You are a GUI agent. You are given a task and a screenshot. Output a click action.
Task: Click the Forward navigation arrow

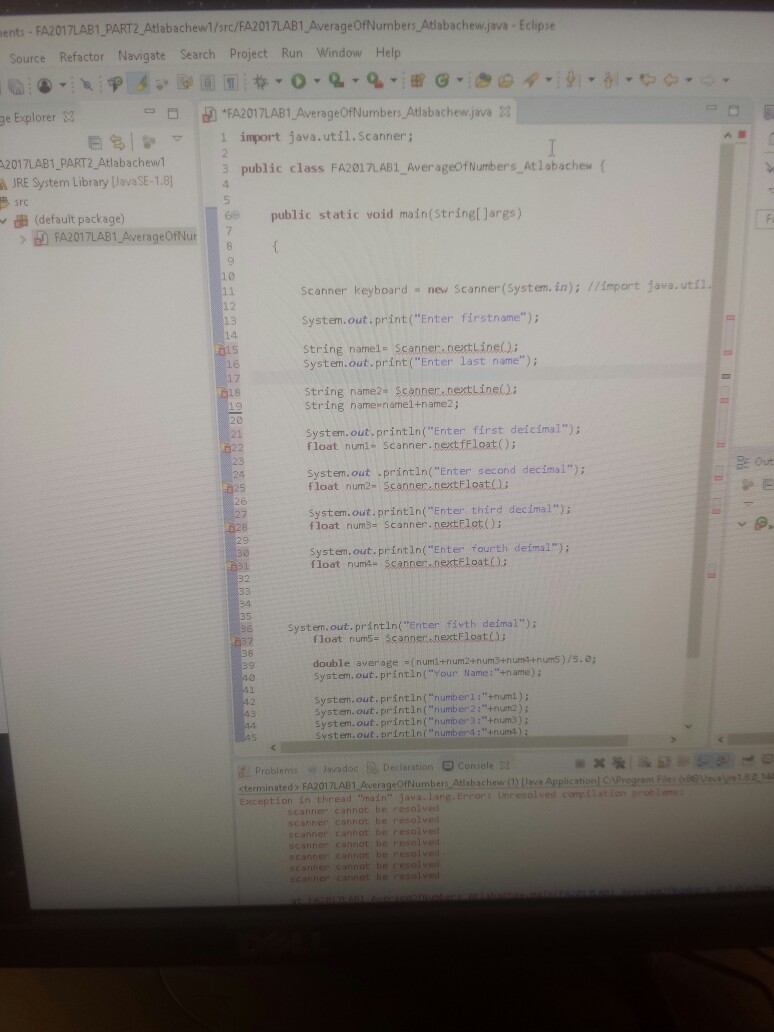point(708,80)
